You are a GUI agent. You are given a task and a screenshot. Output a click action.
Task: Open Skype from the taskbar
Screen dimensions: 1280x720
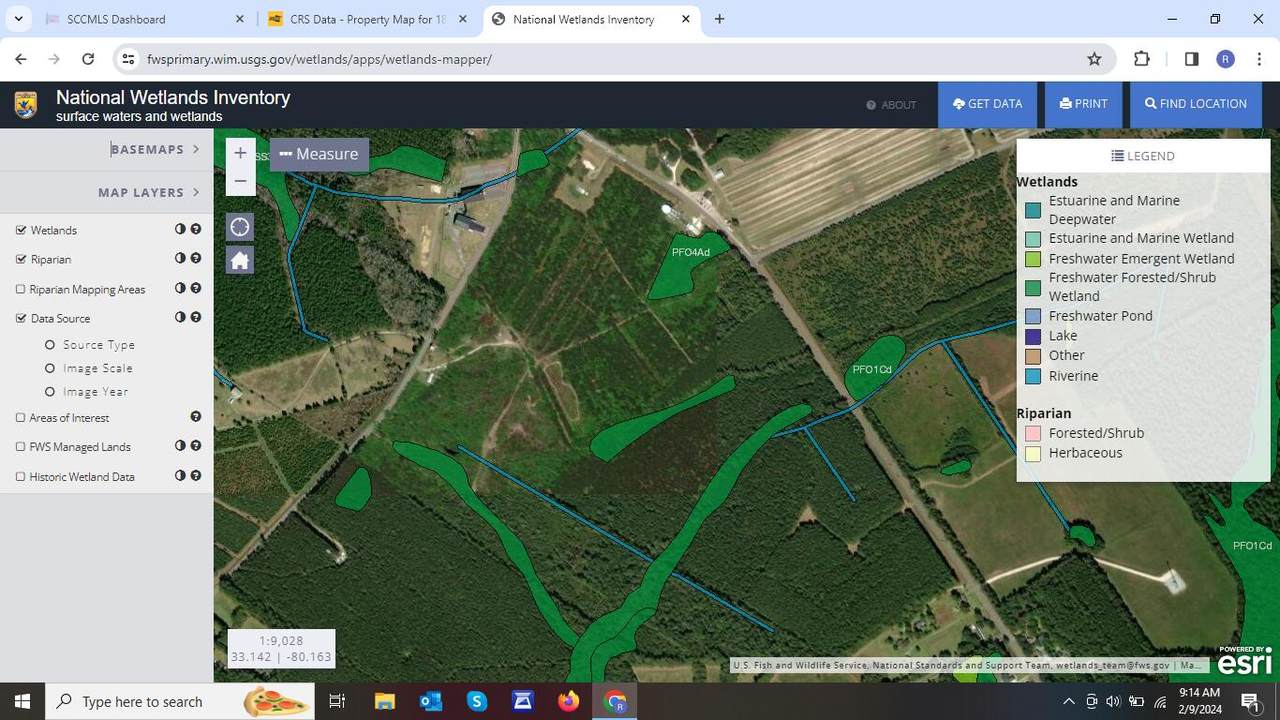pos(476,702)
